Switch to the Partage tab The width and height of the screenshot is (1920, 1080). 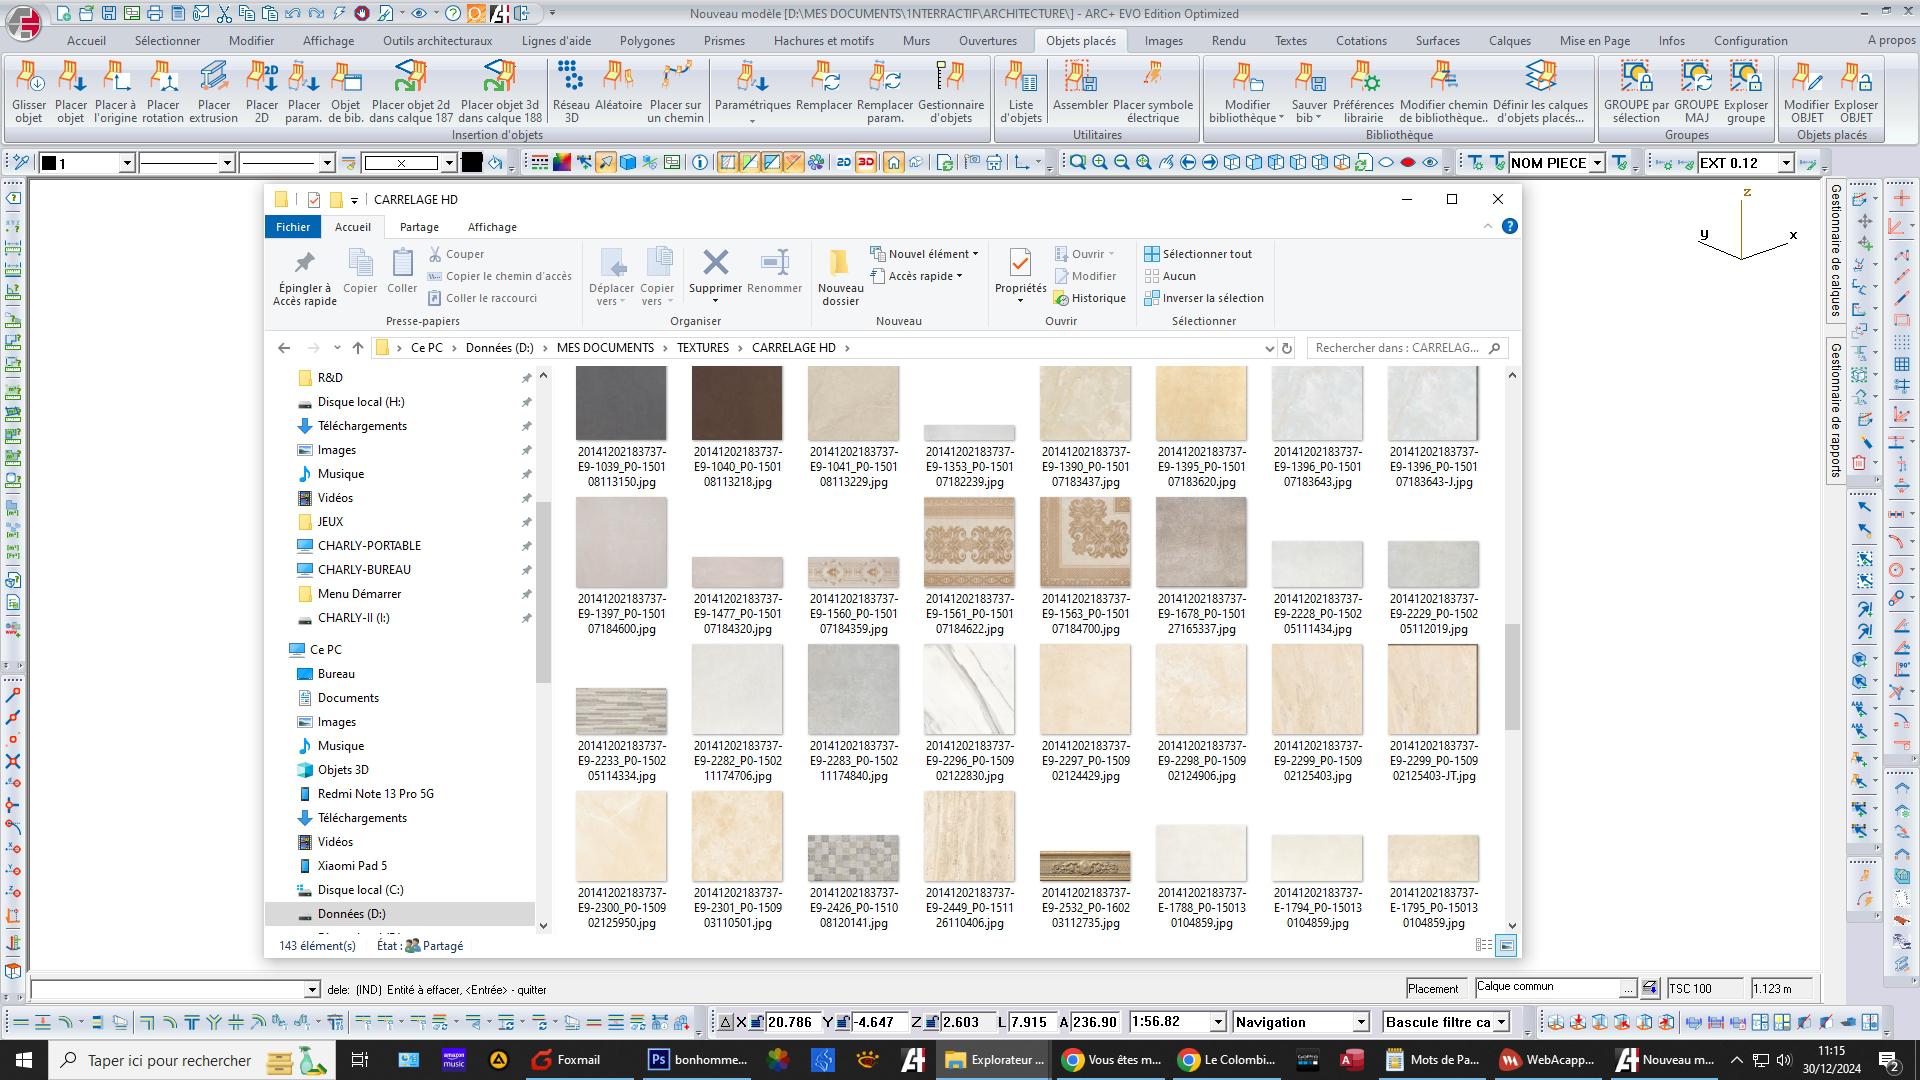(418, 227)
